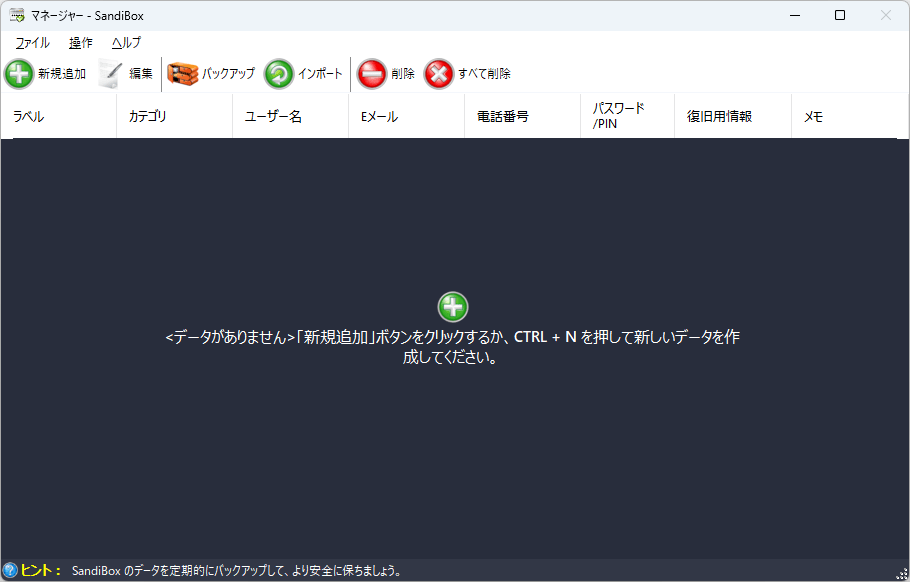Viewport: 910px width, 582px height.
Task: Click the green インポート arrow icon
Action: pos(279,74)
